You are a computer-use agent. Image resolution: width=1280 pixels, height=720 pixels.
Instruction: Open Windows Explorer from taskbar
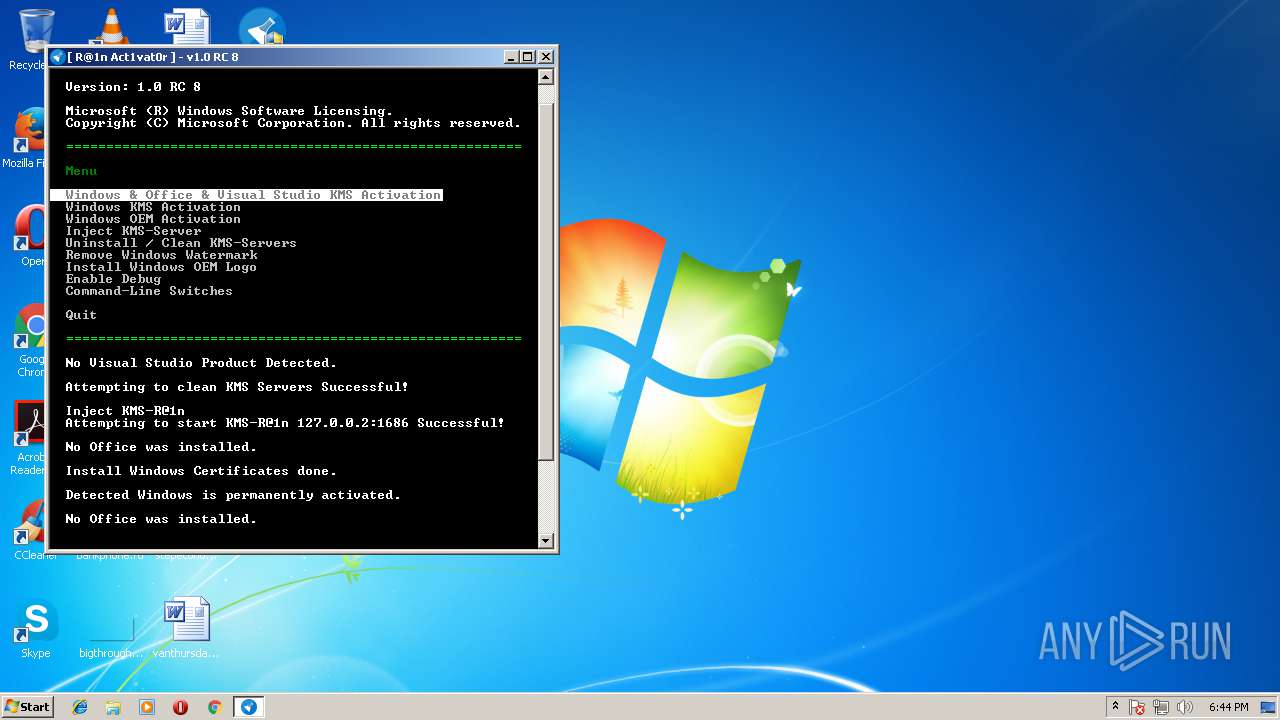[113, 707]
